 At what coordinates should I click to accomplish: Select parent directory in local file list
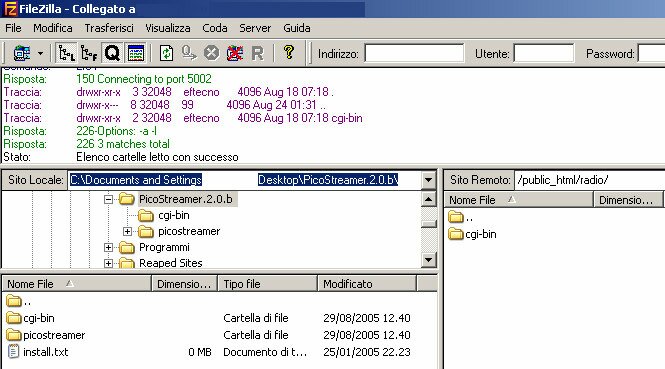[x=19, y=302]
